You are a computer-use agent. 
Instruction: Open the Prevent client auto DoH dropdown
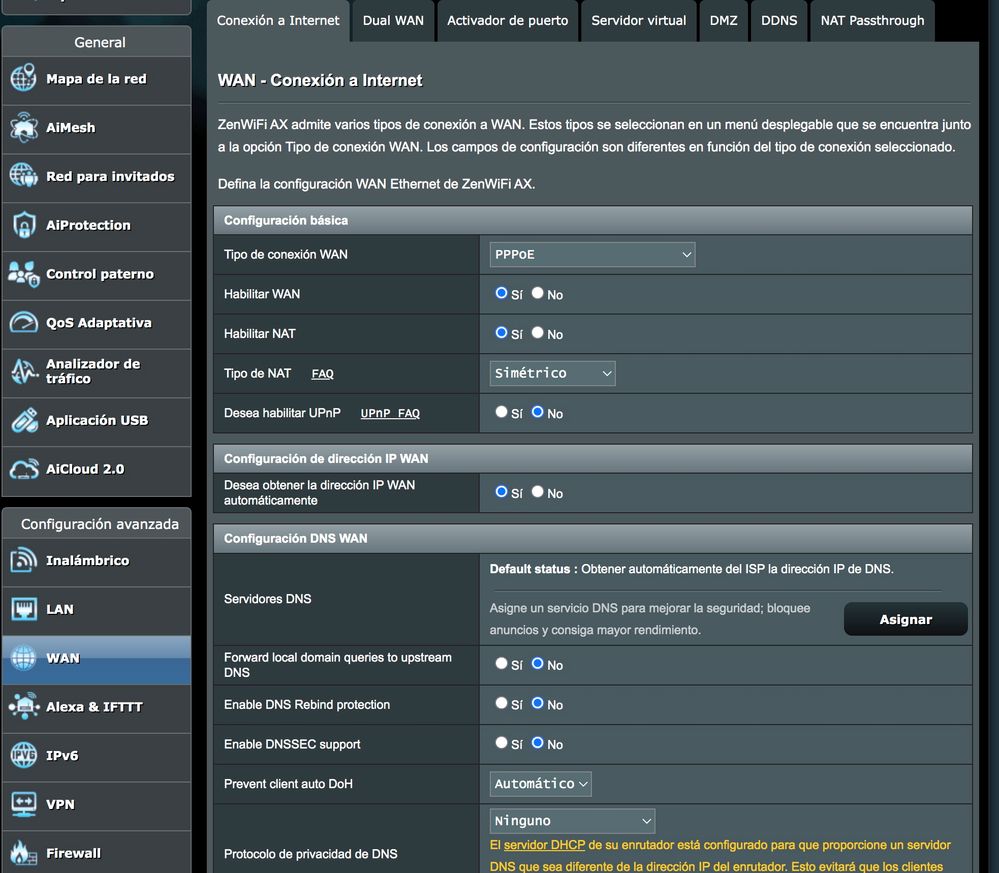click(x=540, y=784)
